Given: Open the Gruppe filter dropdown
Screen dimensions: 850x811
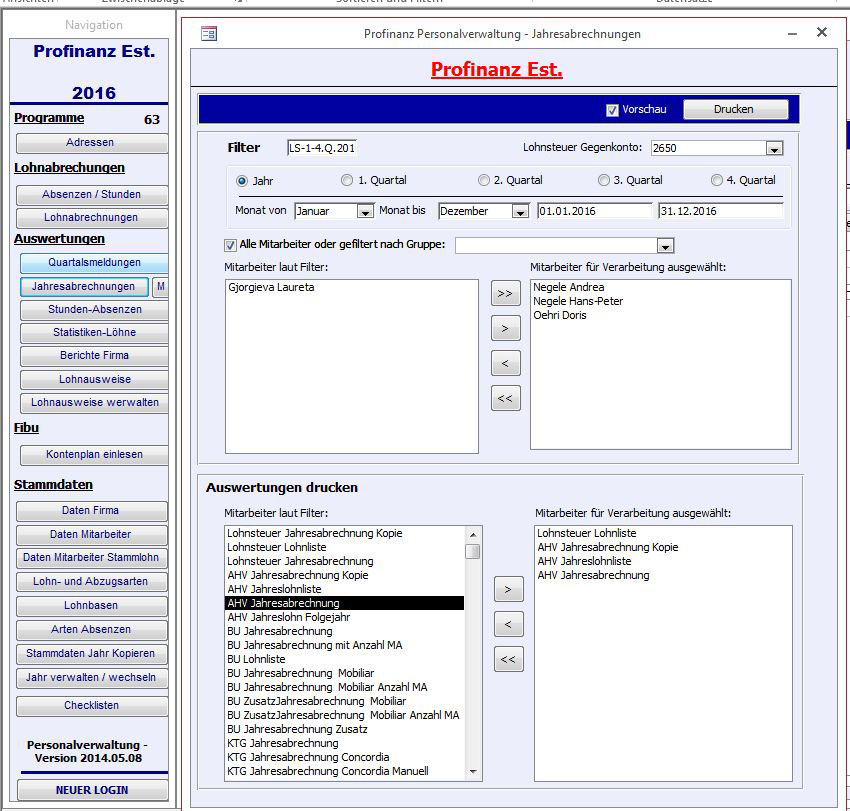Looking at the screenshot, I should (x=666, y=246).
